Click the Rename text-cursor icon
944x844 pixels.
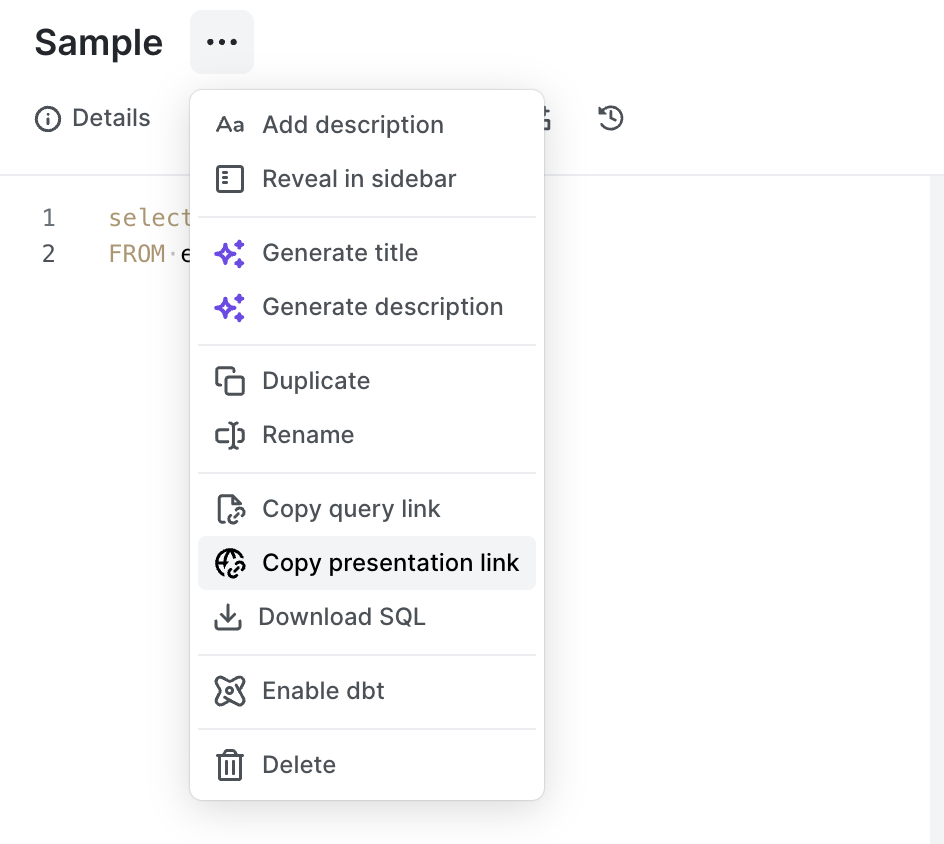click(230, 435)
